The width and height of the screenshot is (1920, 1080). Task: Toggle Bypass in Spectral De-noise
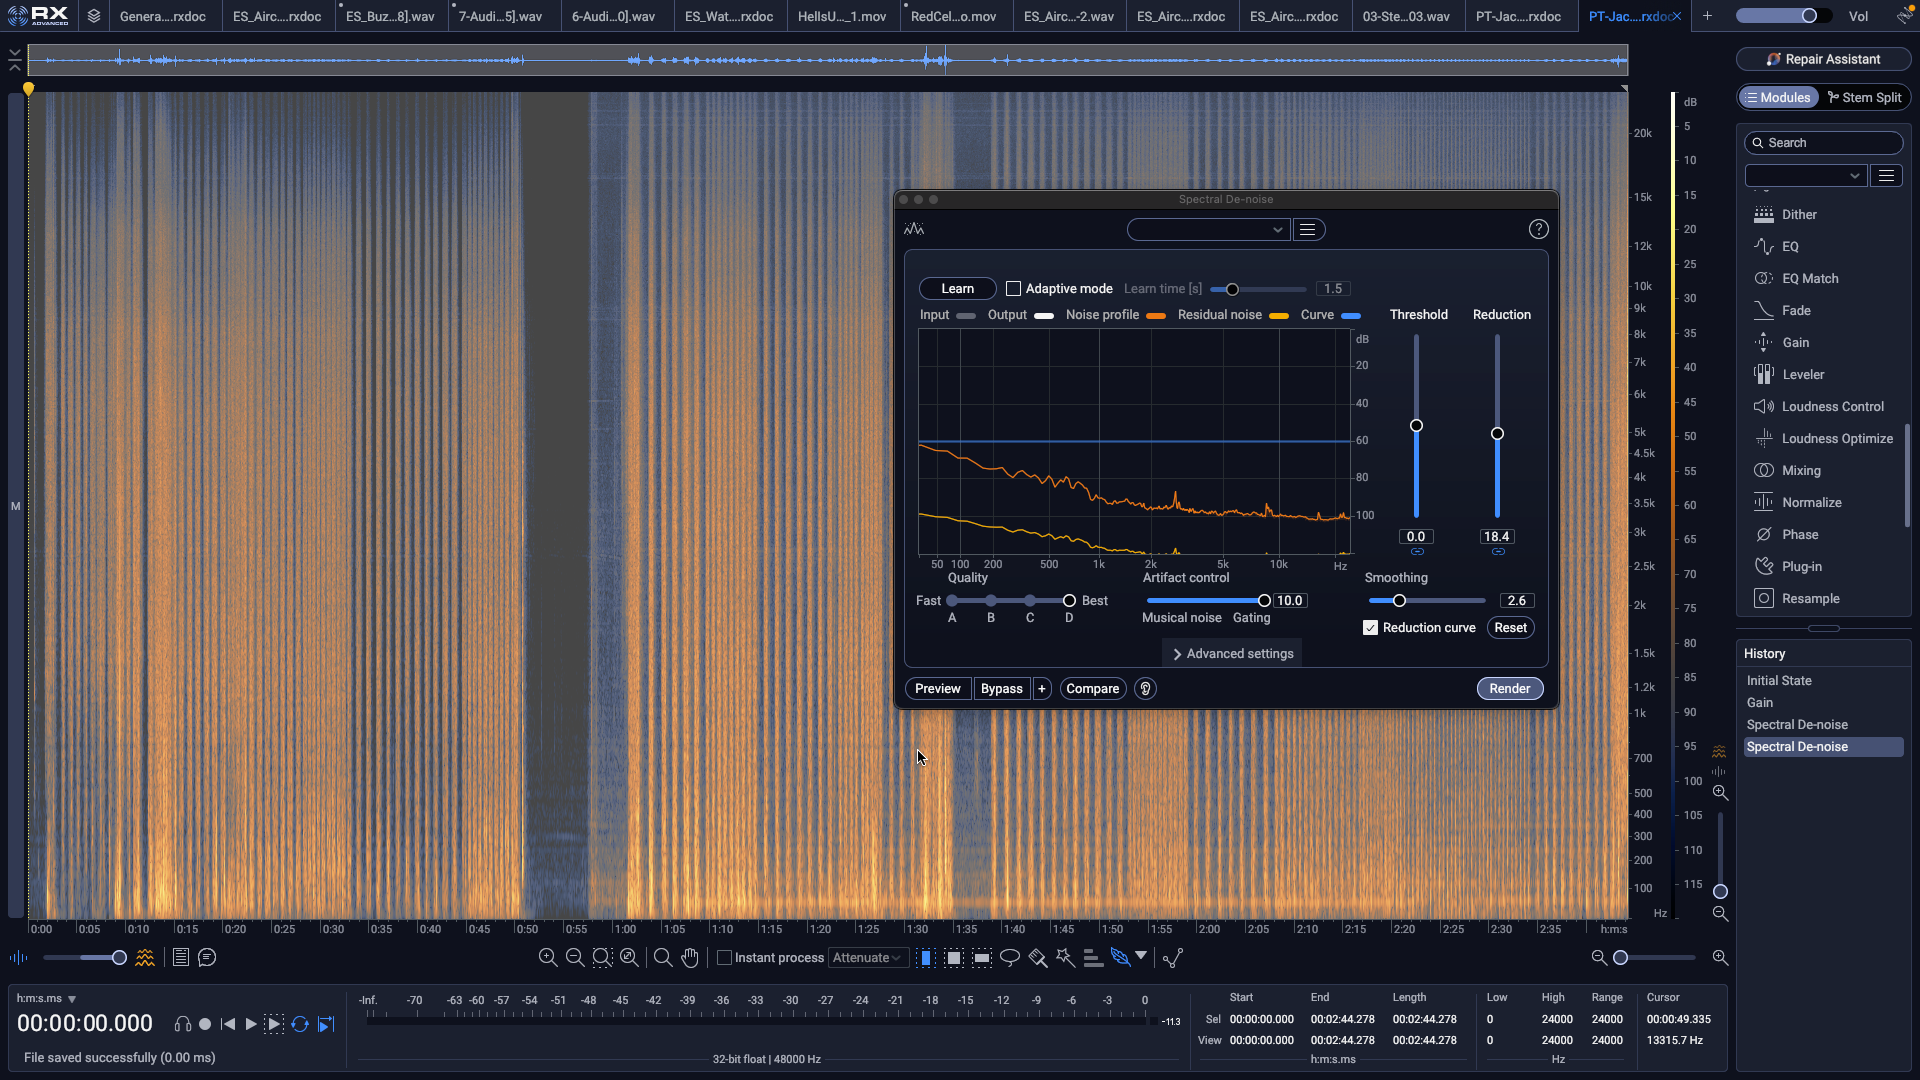coord(1001,689)
